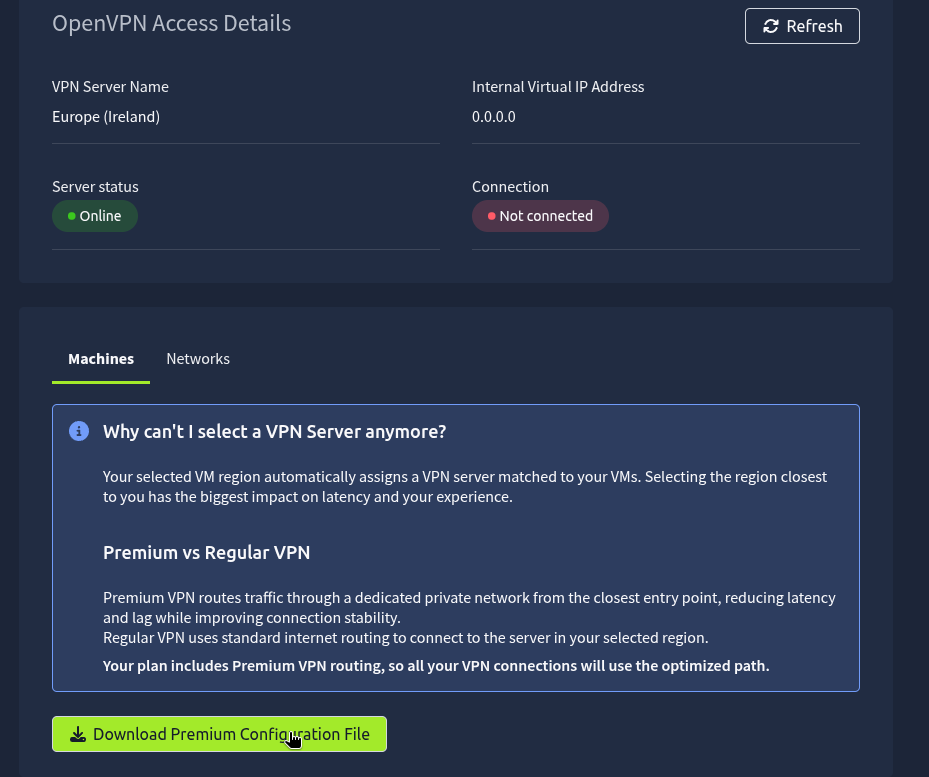Click the VPN Server Name label
Screen dimensions: 929x777
[110, 87]
